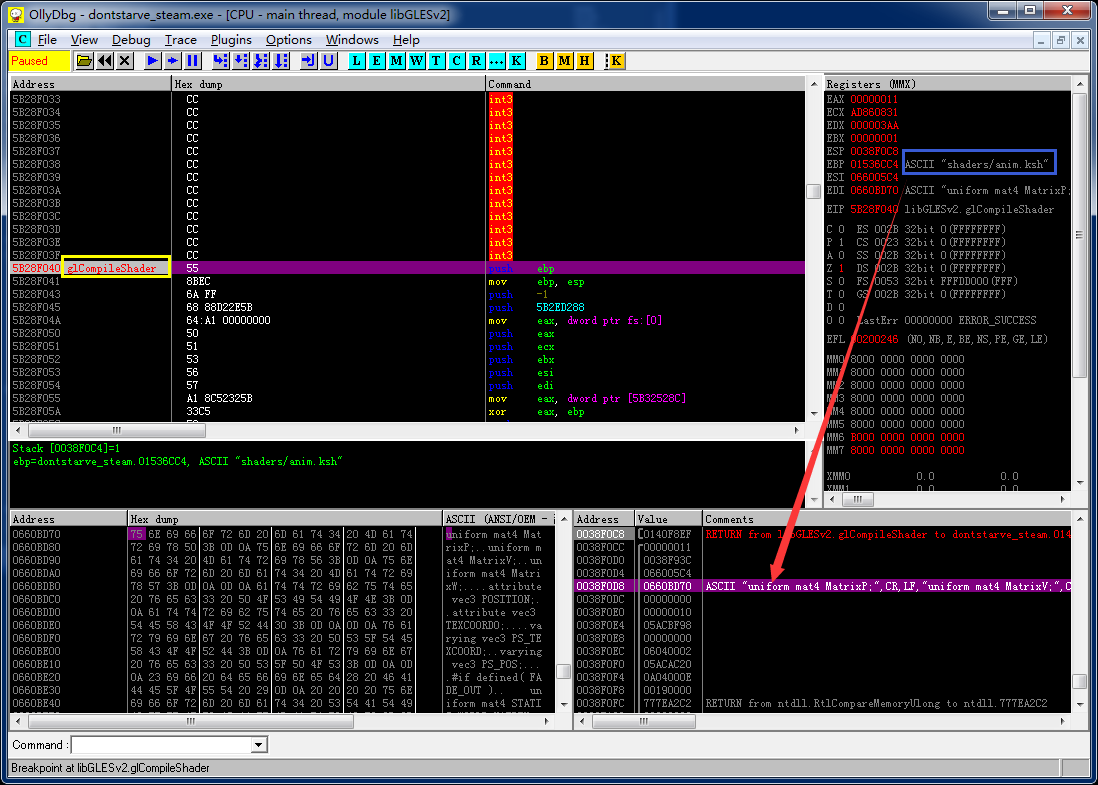
Task: Show Hardware breakpoints with orange H icon
Action: click(584, 61)
